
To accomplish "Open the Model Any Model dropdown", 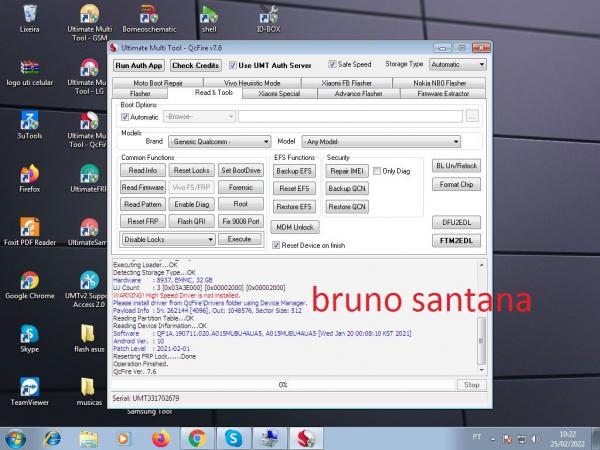I will (x=381, y=142).
